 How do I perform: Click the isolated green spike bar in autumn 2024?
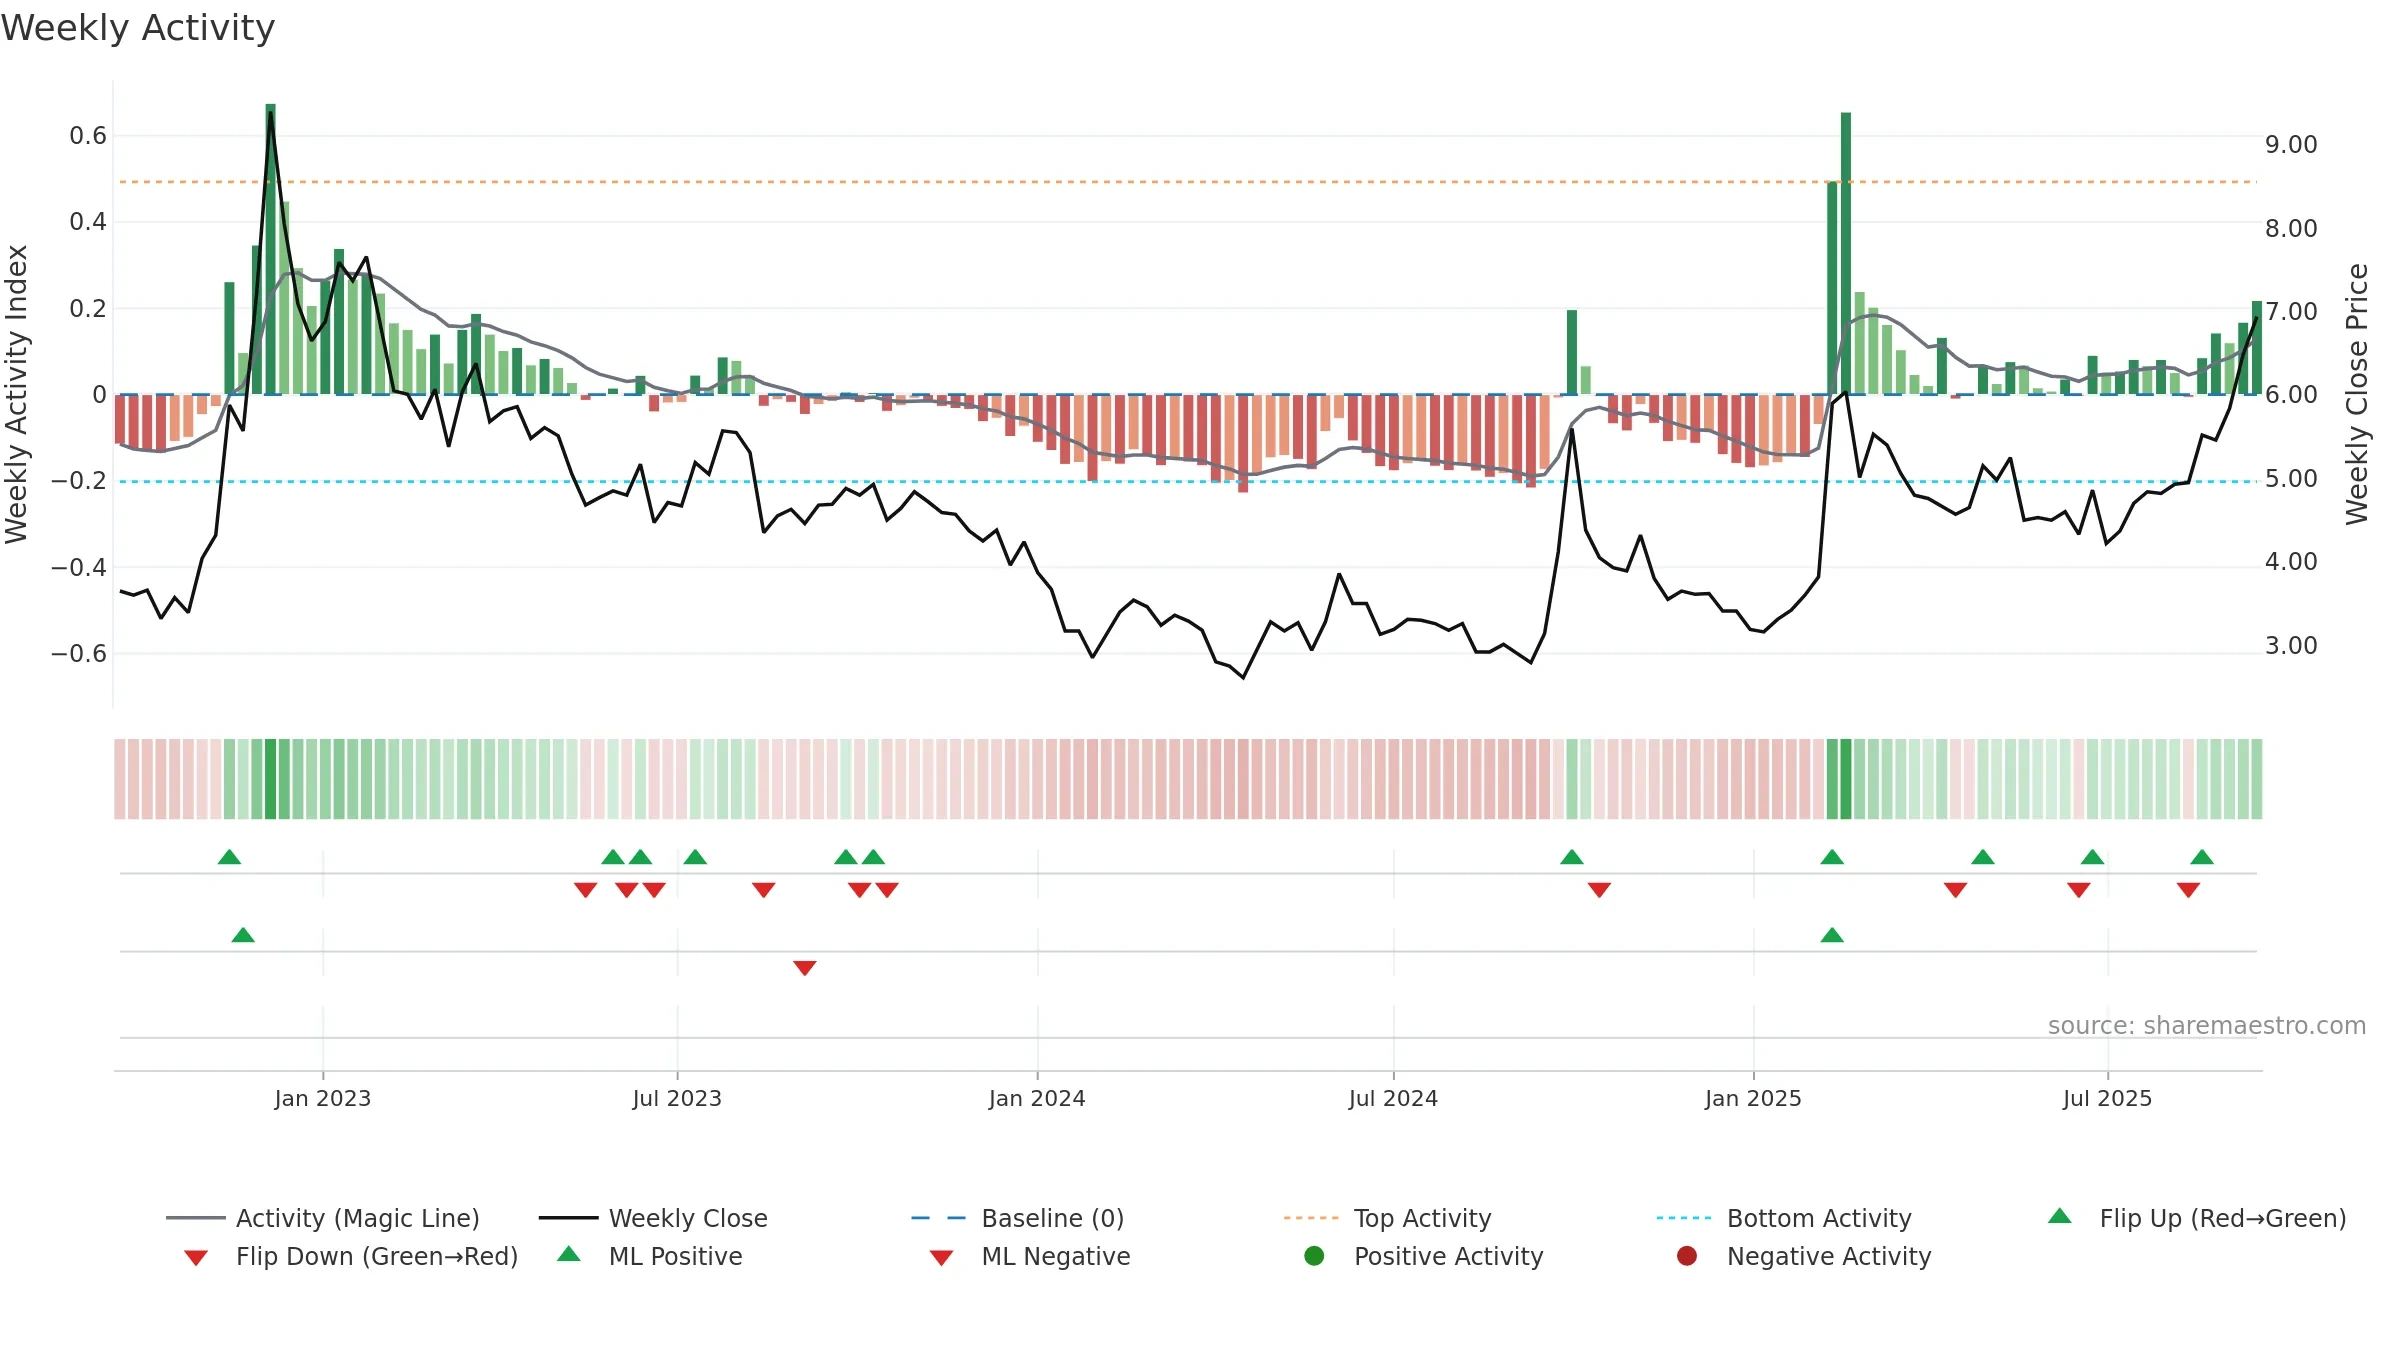pos(1572,352)
